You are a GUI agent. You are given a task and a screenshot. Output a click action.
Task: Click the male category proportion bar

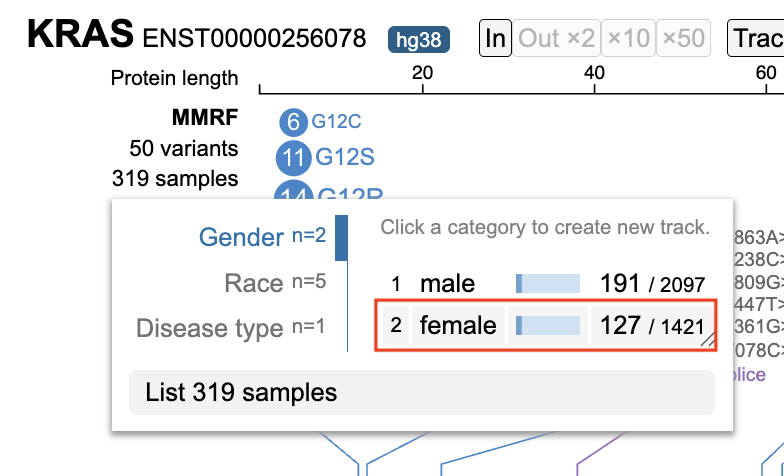(548, 284)
